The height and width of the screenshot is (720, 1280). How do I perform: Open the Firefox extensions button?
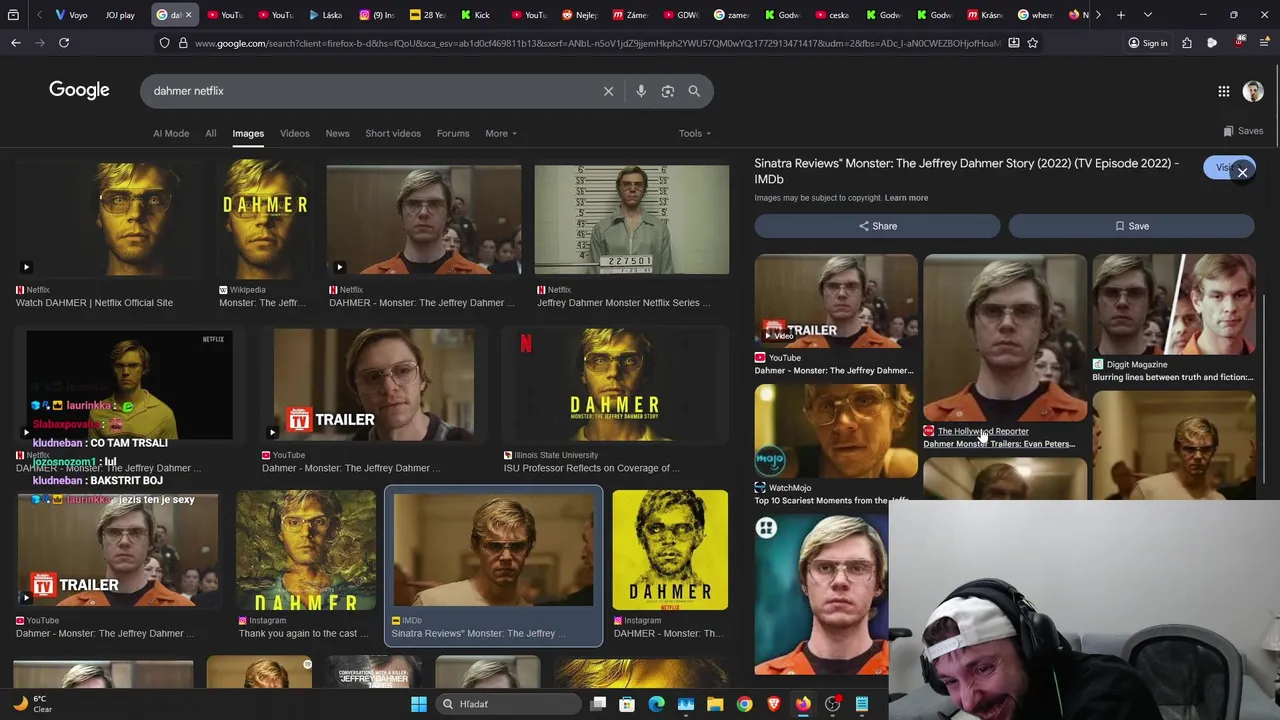[x=1186, y=43]
